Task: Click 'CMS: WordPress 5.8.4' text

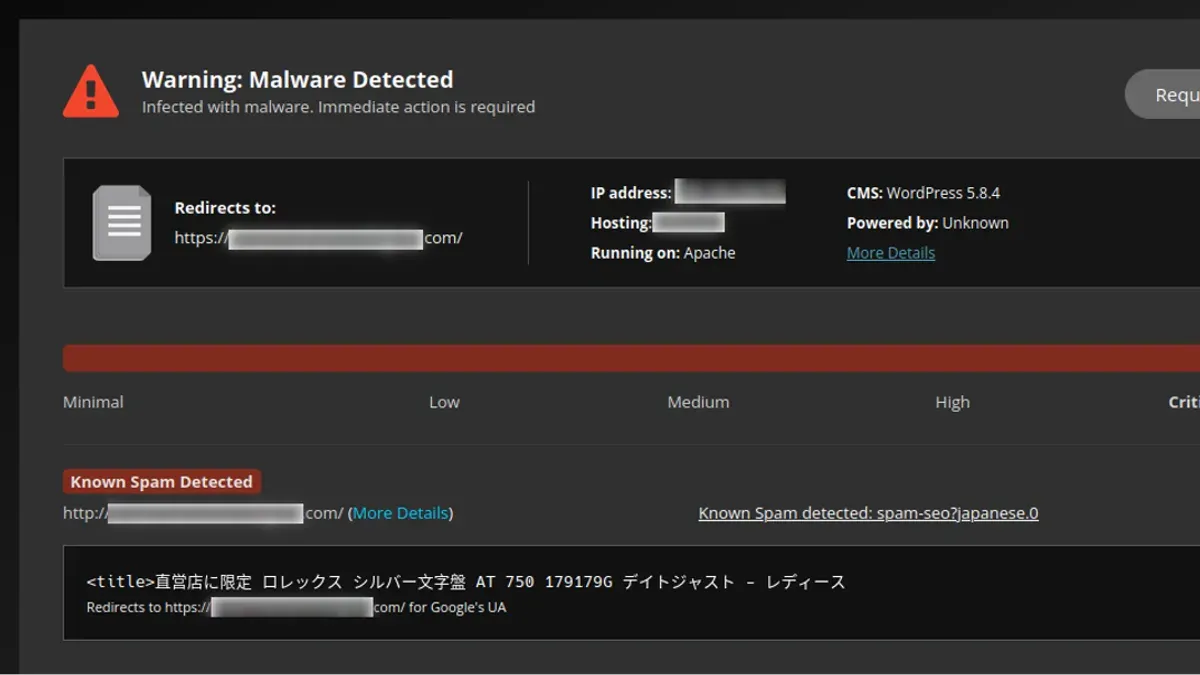Action: pyautogui.click(x=923, y=193)
